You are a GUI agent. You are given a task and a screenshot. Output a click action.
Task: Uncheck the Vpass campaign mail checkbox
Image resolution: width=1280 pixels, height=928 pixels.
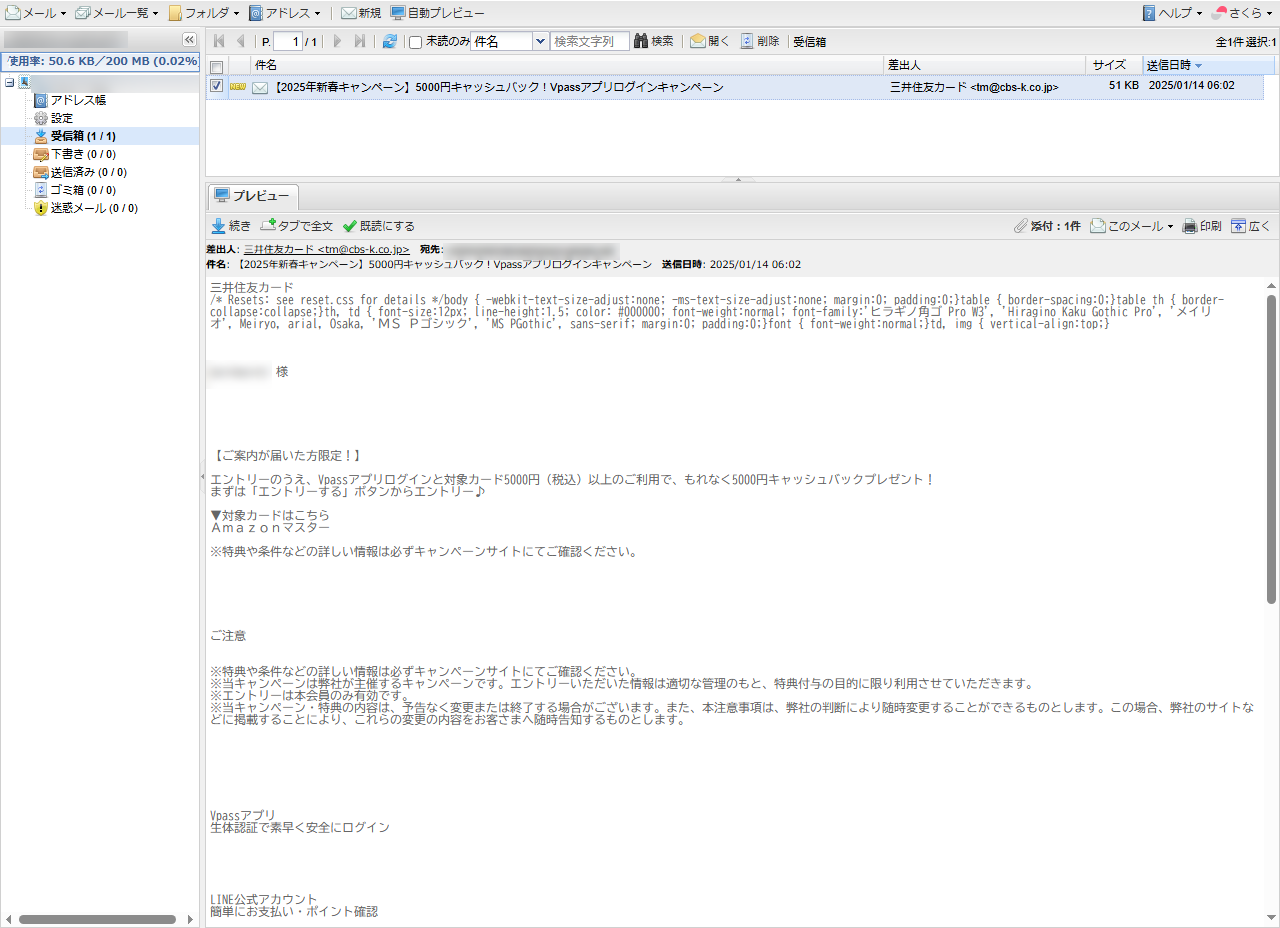[x=216, y=86]
